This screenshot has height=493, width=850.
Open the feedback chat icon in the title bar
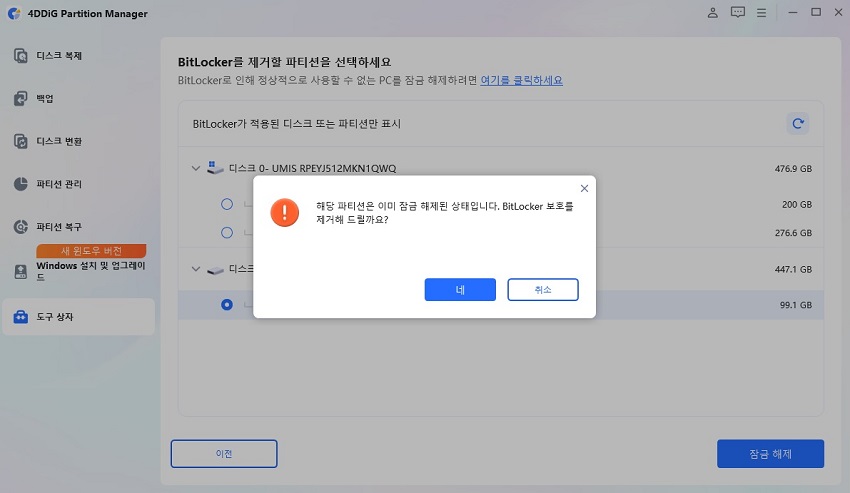click(x=737, y=12)
